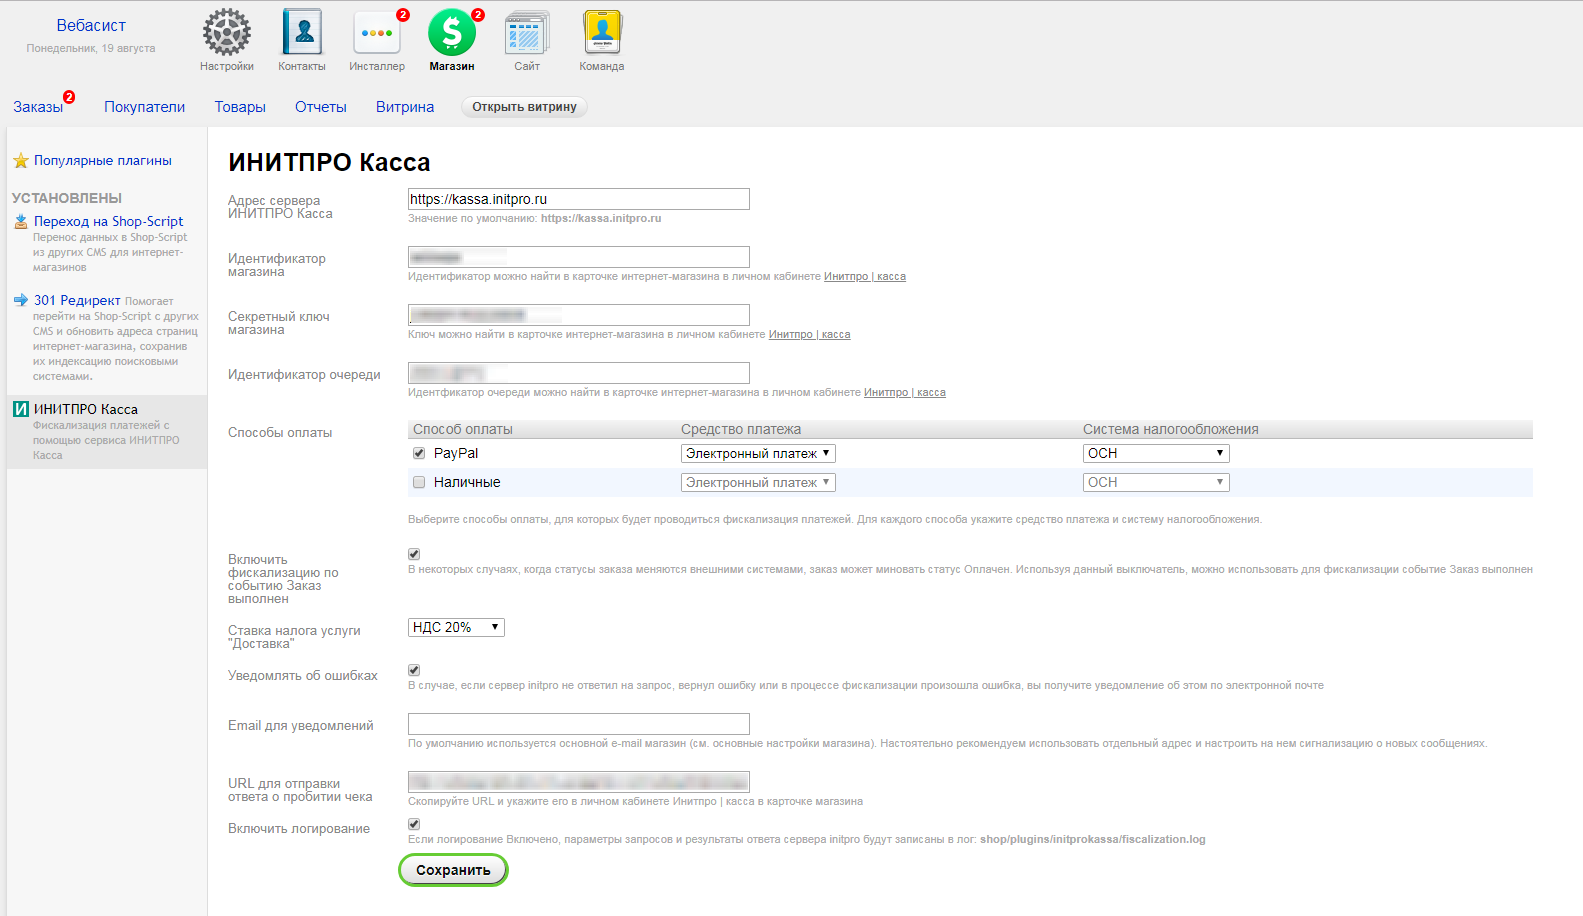Go to the Заказы tab
This screenshot has height=916, width=1583.
point(38,107)
